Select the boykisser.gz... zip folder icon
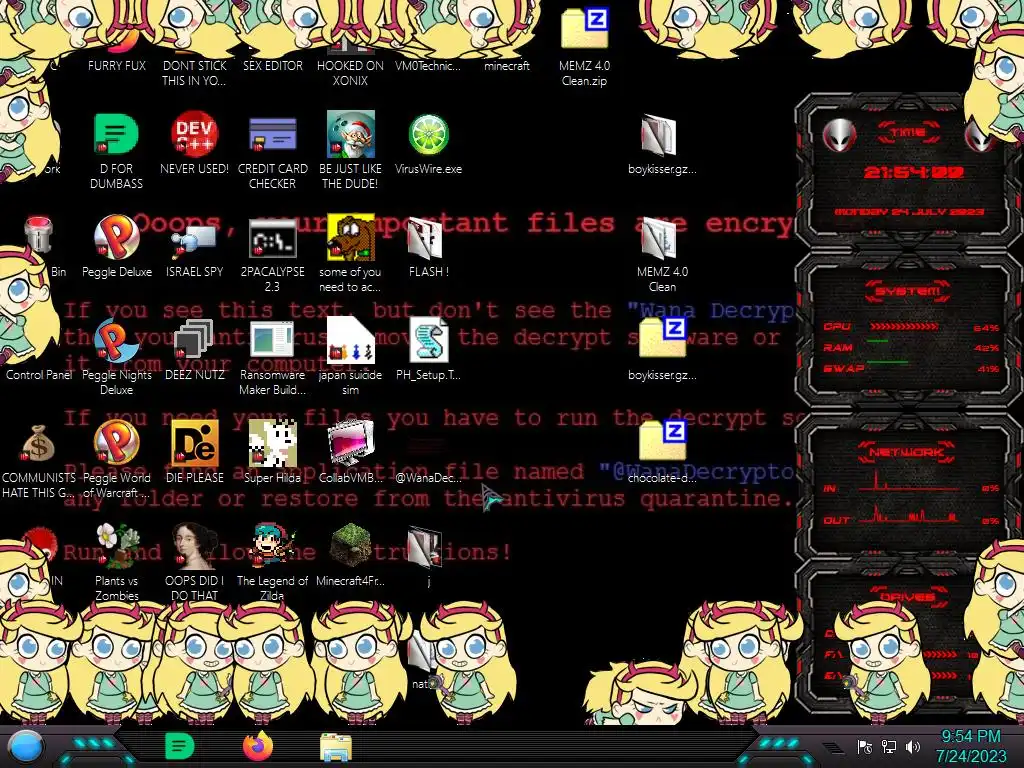 tap(662, 349)
